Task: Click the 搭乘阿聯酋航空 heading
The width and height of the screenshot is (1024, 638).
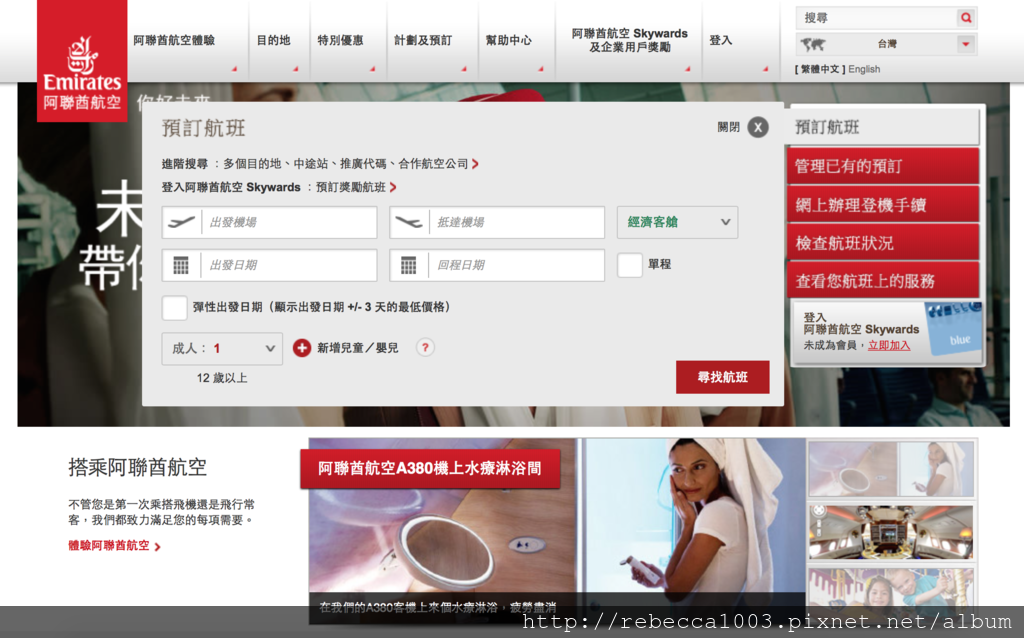Action: (137, 467)
